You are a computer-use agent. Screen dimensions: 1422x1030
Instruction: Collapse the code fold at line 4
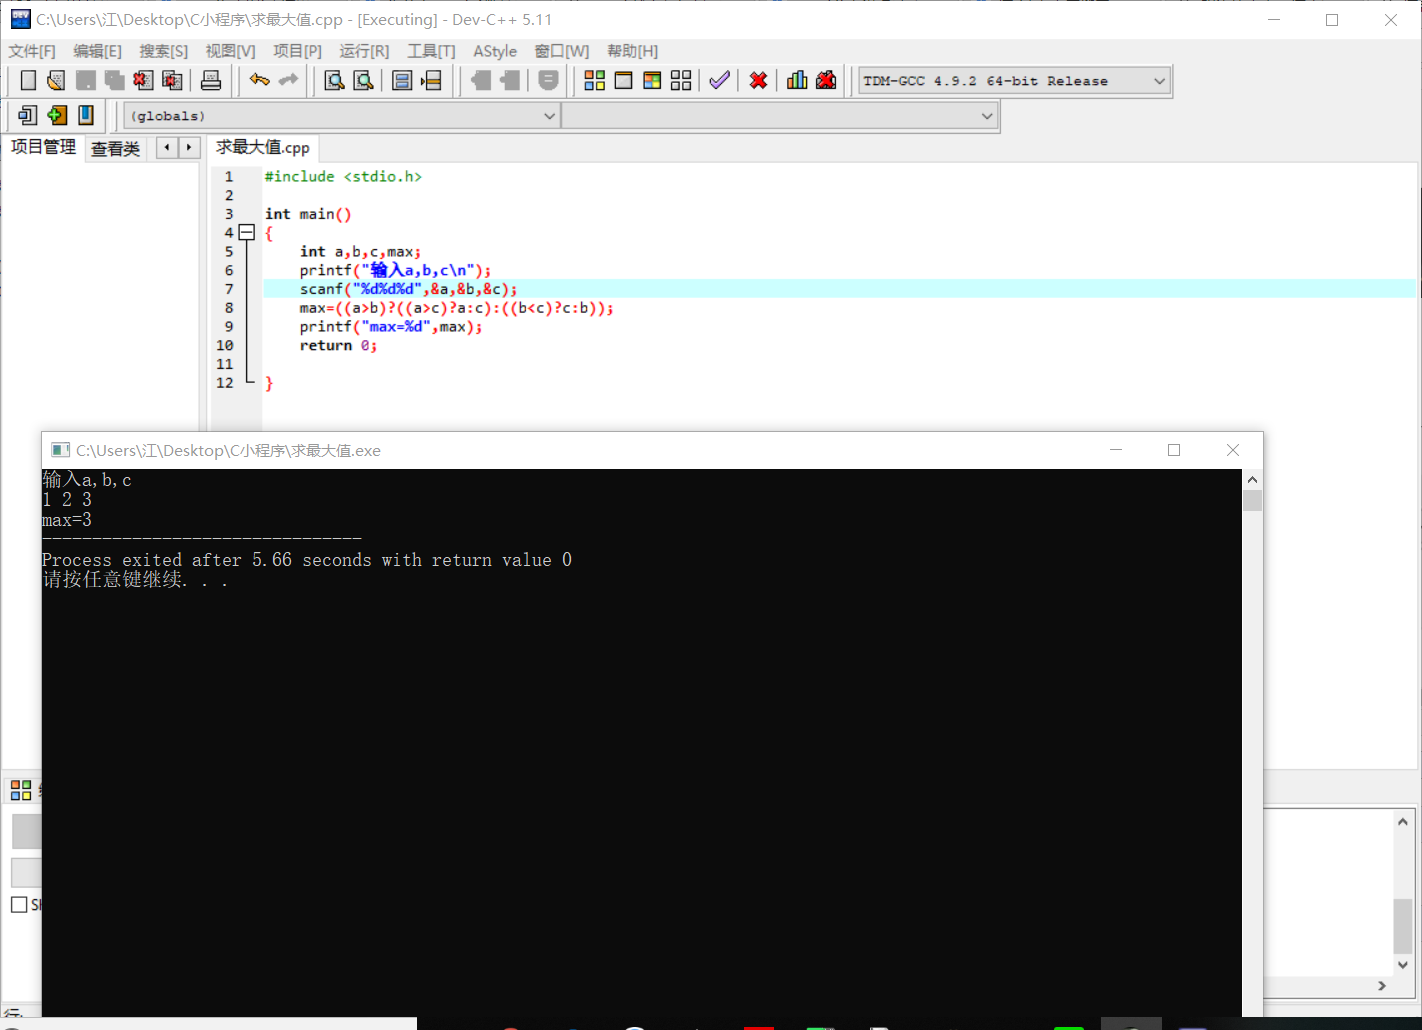click(x=247, y=233)
